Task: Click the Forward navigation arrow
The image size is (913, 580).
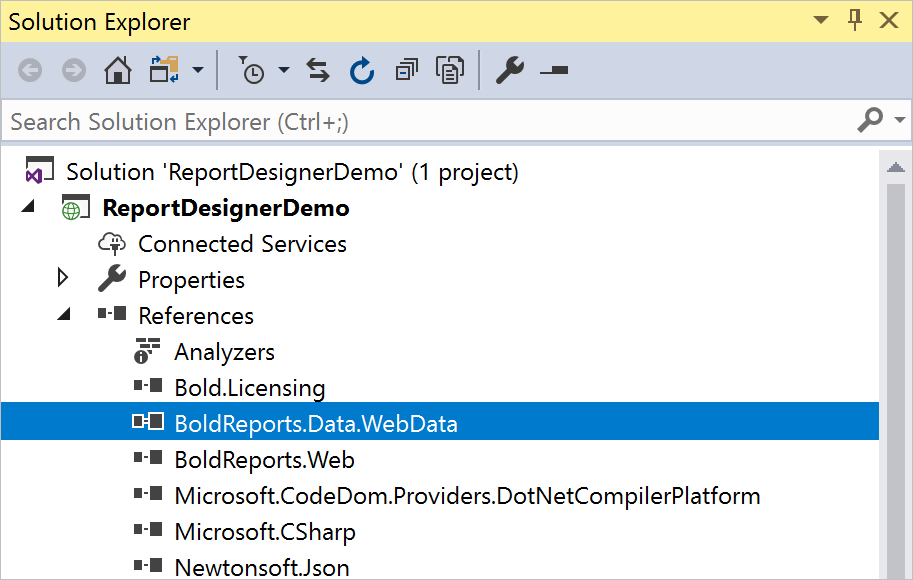Action: (74, 71)
